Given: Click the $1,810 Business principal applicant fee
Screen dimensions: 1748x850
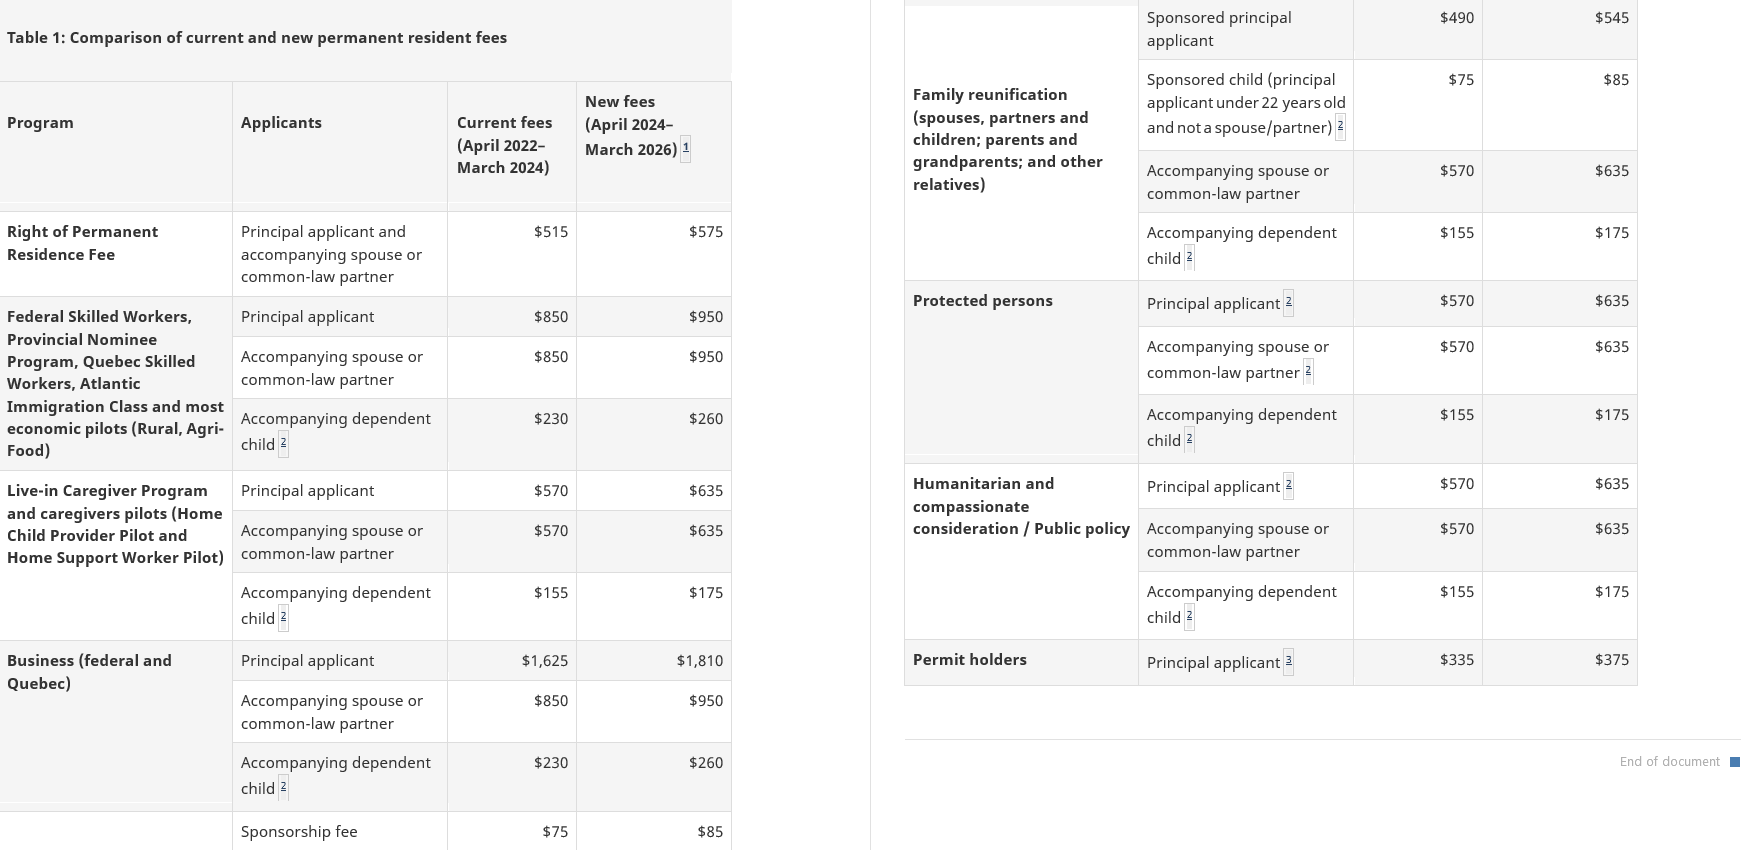Looking at the screenshot, I should tap(699, 661).
